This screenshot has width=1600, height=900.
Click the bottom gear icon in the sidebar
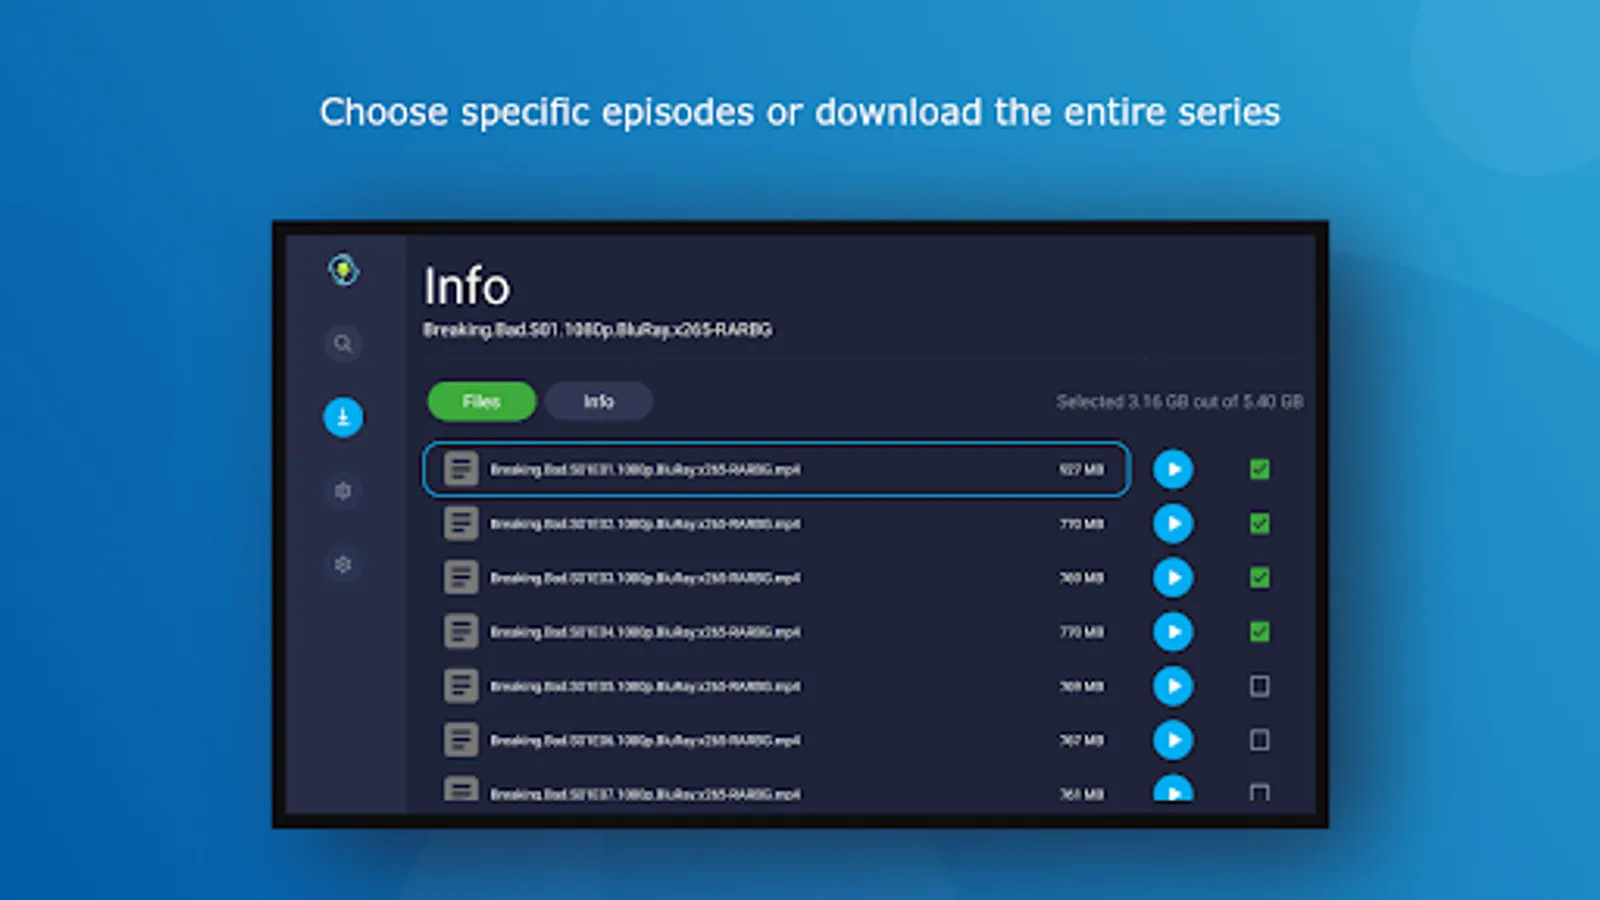click(343, 565)
